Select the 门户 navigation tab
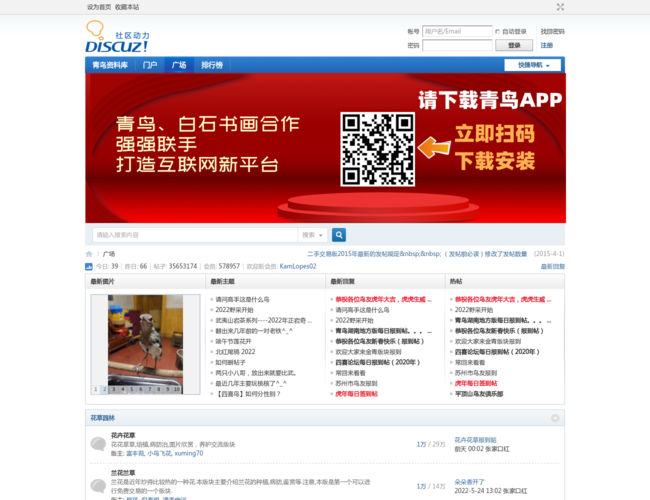Viewport: 650px width, 500px height. click(150, 65)
